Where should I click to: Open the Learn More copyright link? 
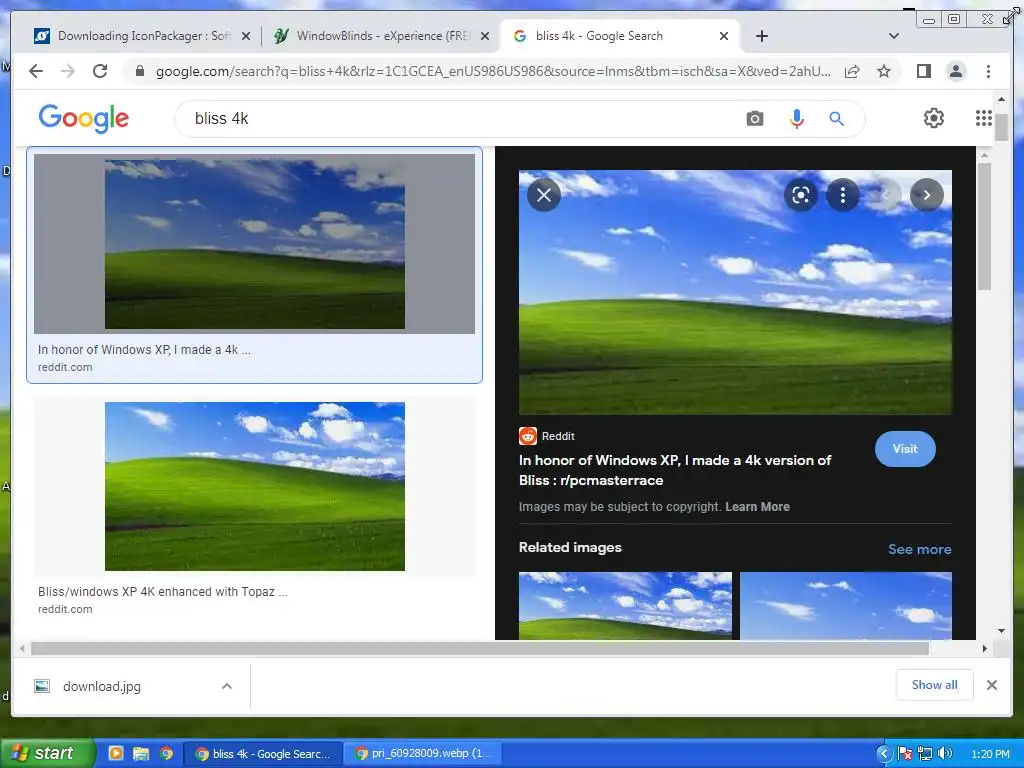[757, 507]
